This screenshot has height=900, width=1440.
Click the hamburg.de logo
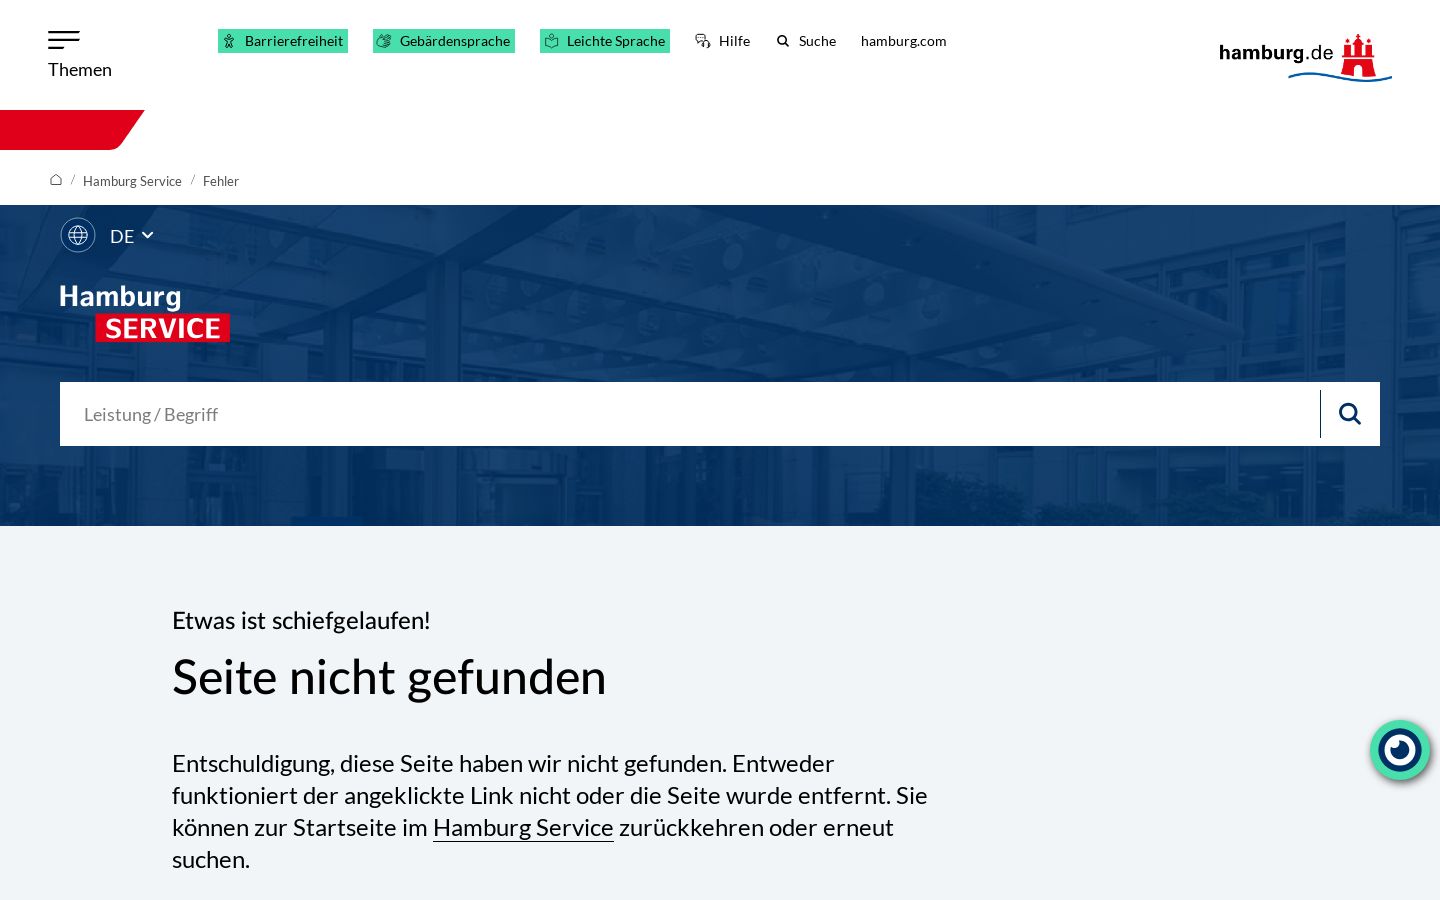click(1305, 57)
